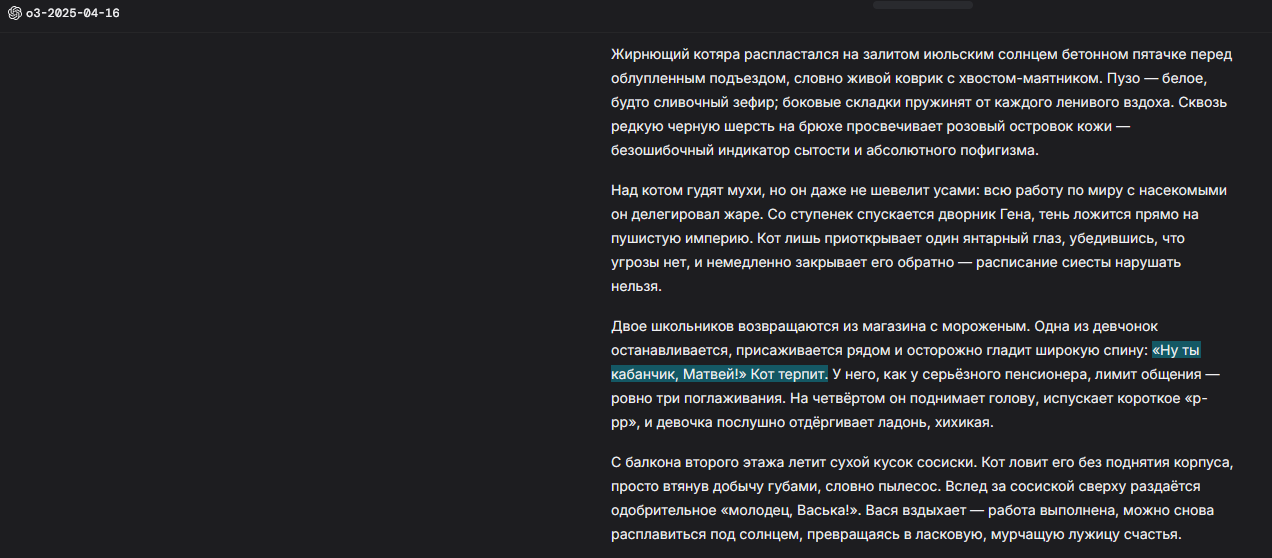This screenshot has width=1272, height=558.
Task: Click the paragraph starting with "С балкона второго этажа"
Action: 922,498
